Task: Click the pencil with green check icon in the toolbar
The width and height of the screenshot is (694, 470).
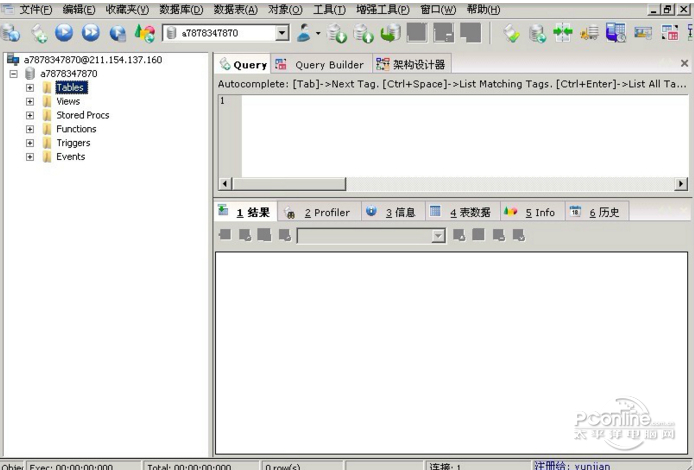Action: click(511, 34)
